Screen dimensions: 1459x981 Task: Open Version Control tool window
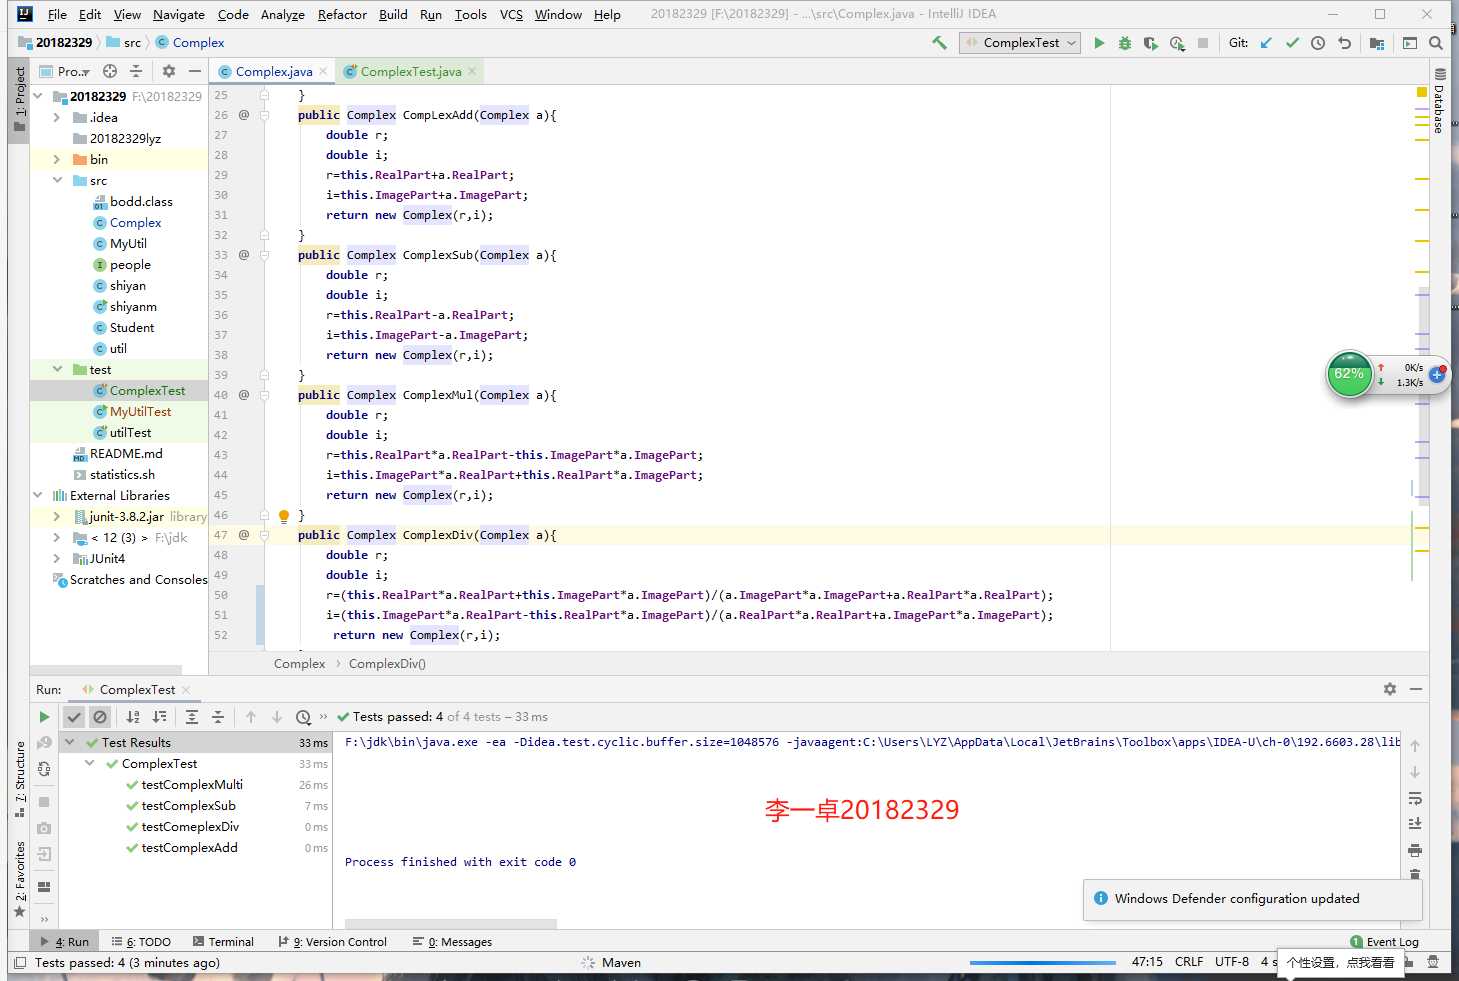[x=332, y=942]
